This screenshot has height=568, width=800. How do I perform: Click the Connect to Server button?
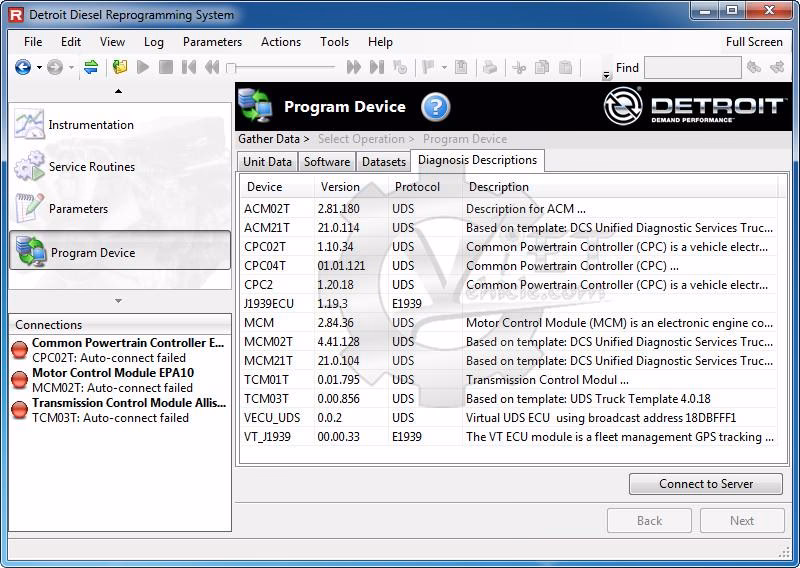[x=706, y=484]
